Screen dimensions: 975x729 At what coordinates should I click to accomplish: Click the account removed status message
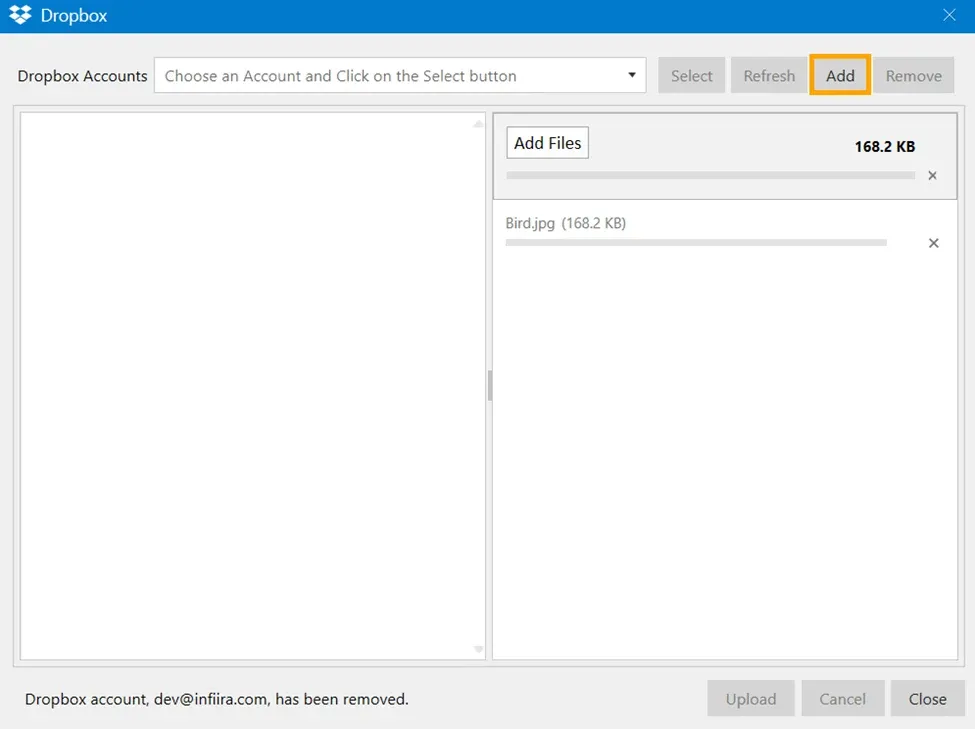pyautogui.click(x=216, y=699)
